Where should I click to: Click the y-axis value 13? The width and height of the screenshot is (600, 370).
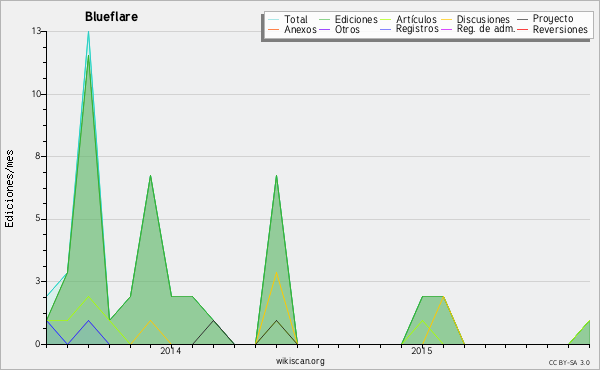(x=37, y=31)
